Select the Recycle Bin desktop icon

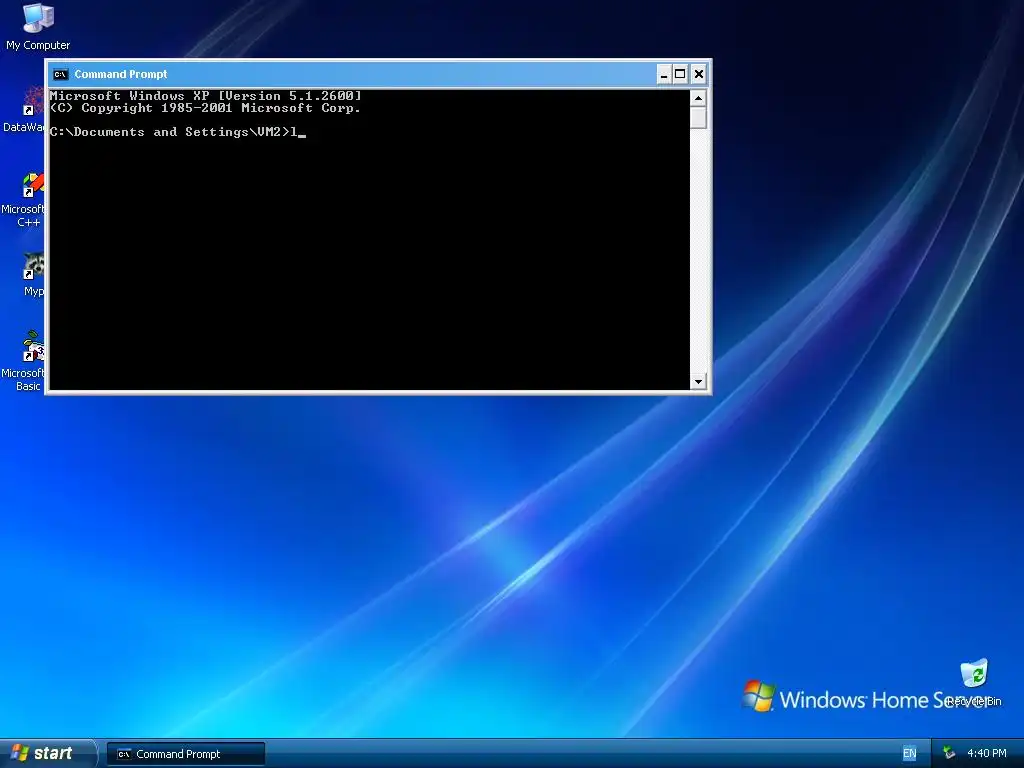(x=974, y=682)
